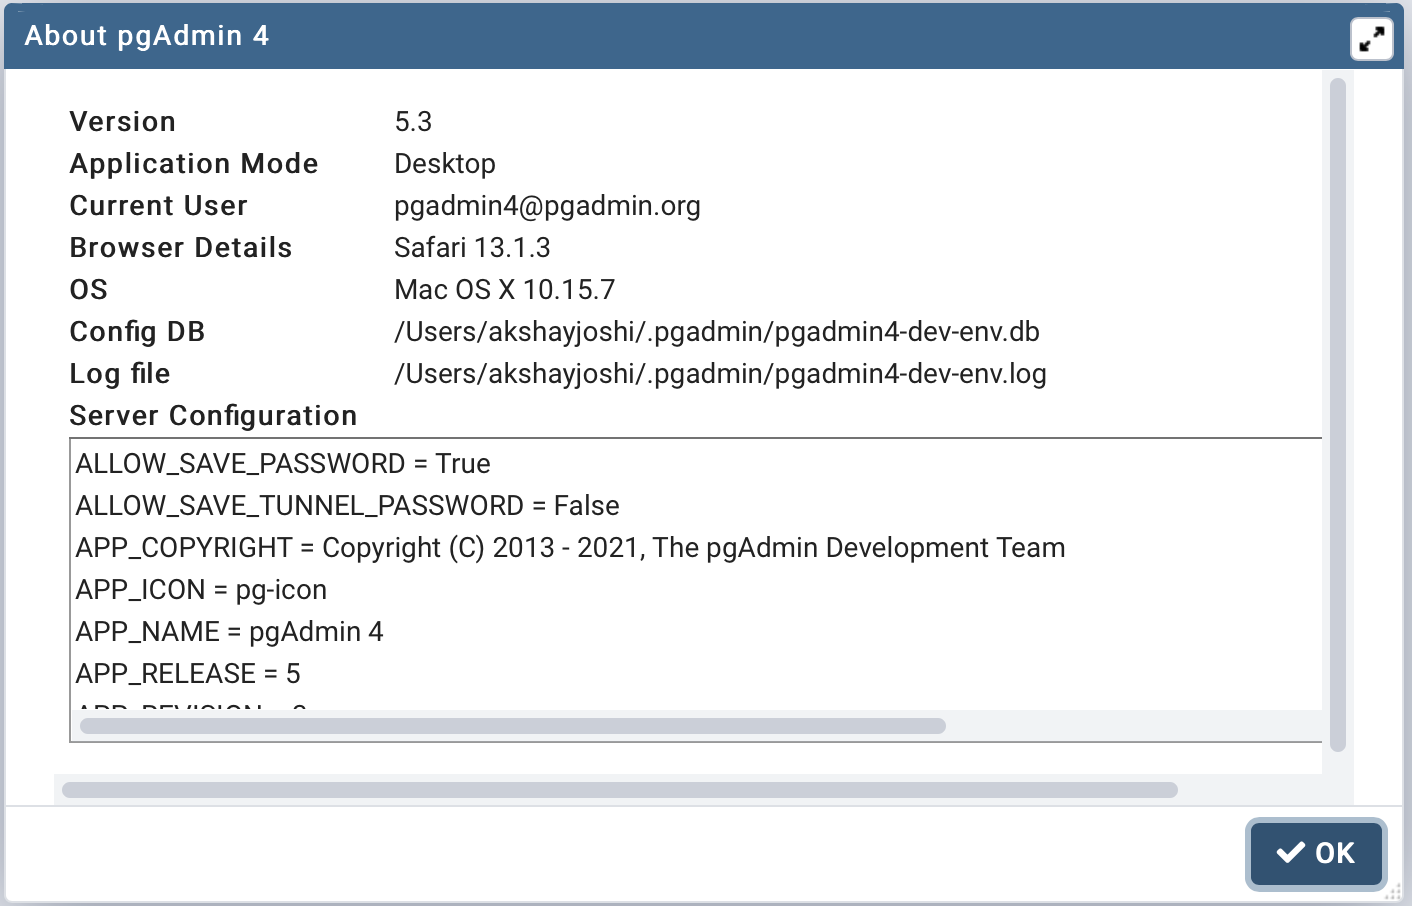
Task: Click the vertical scrollbar of the dialog
Action: (x=1338, y=414)
